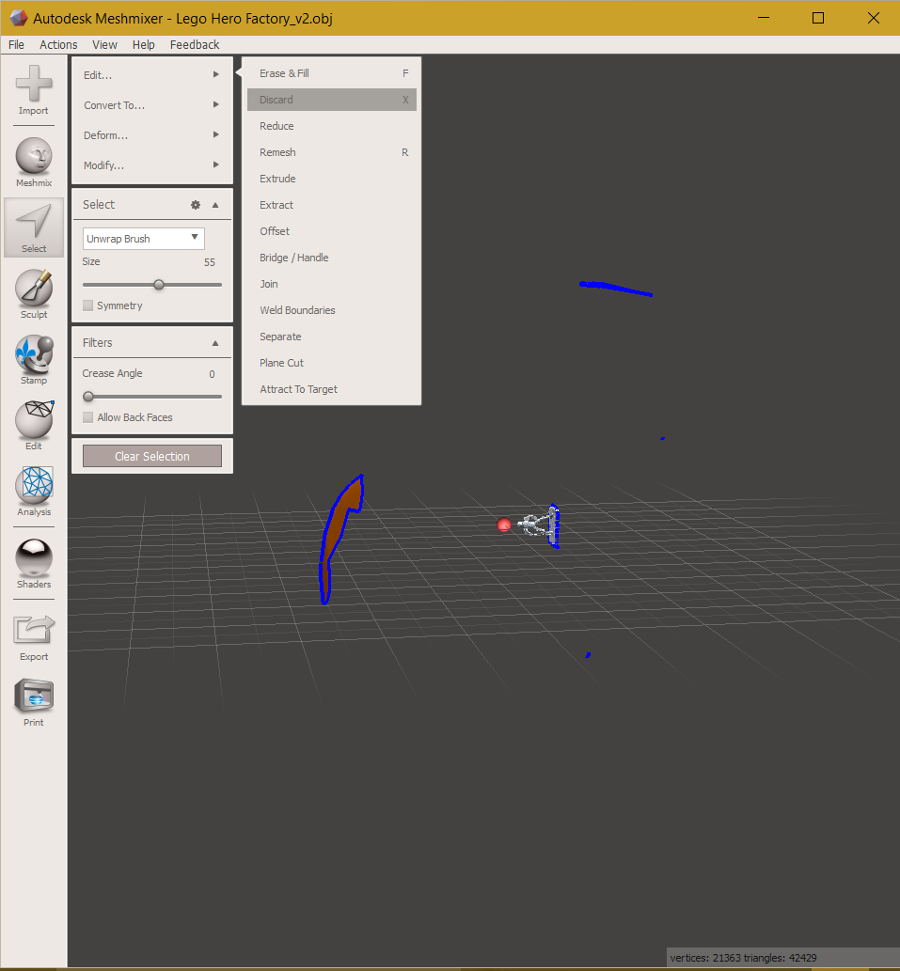Viewport: 900px width, 971px height.
Task: Open the Help menu
Action: pyautogui.click(x=143, y=45)
